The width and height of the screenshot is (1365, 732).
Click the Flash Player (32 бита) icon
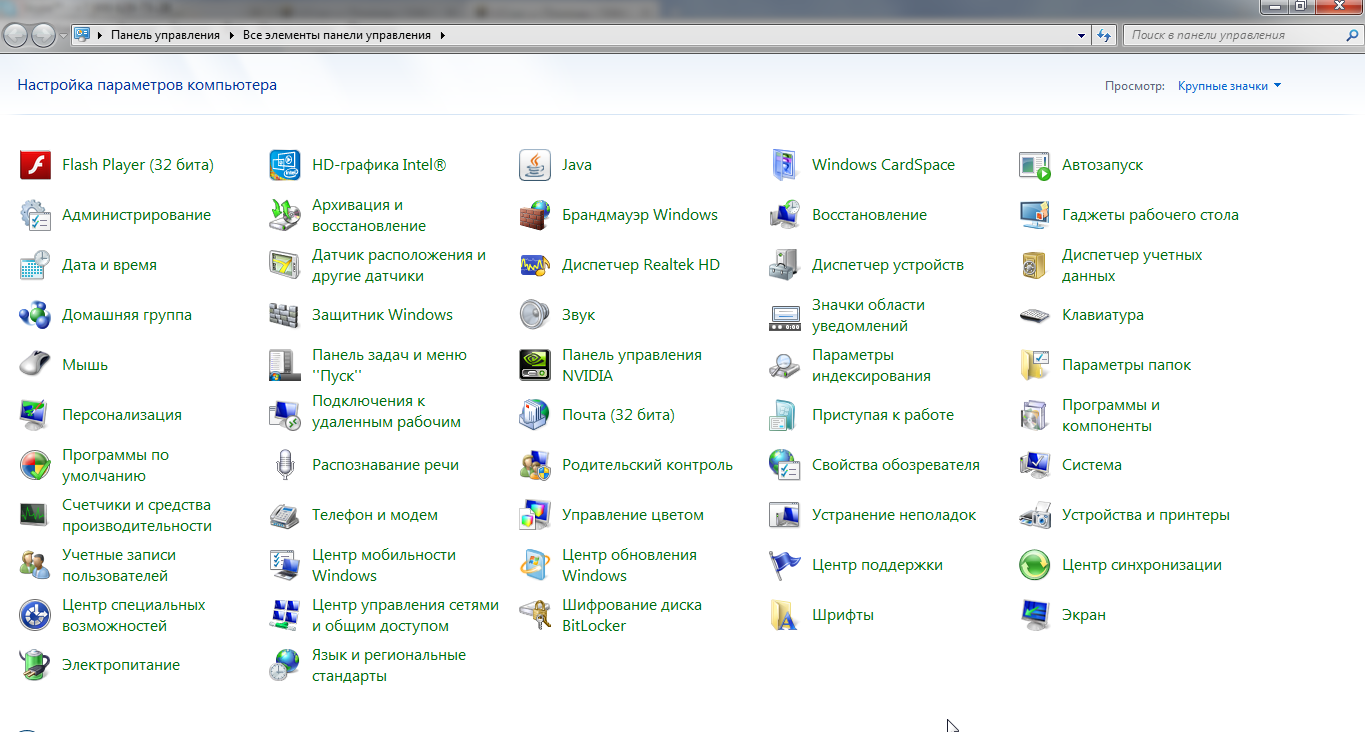click(35, 165)
